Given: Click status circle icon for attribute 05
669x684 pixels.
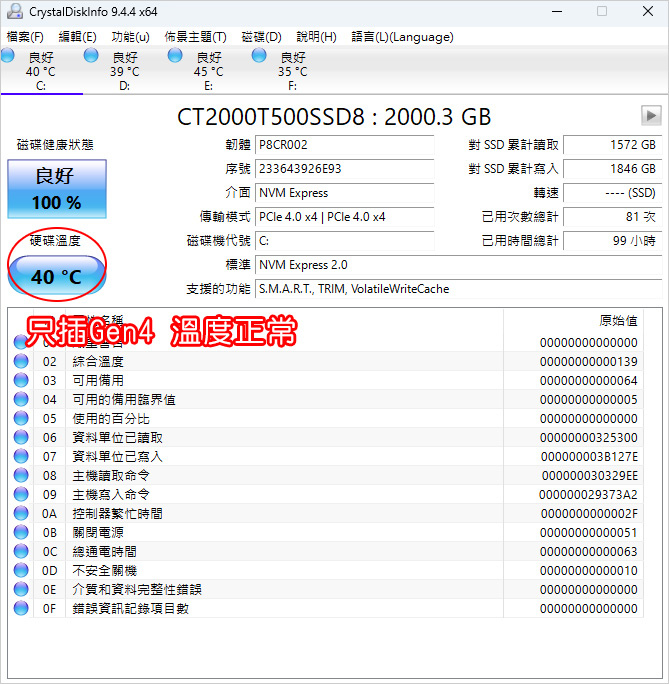Looking at the screenshot, I should (x=21, y=418).
